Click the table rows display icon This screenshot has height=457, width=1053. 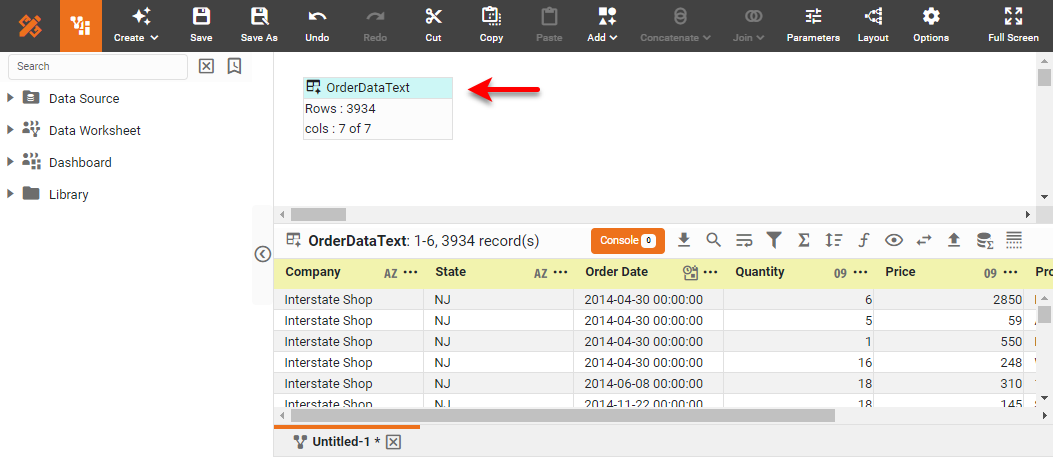pyautogui.click(x=1014, y=240)
